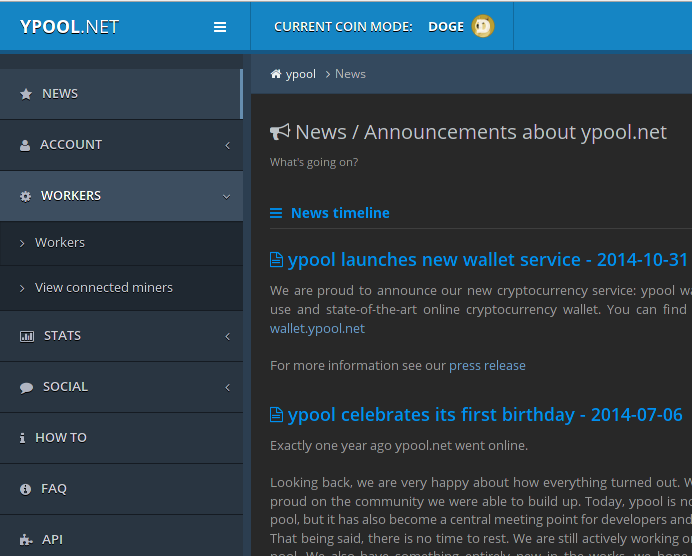Screen dimensions: 692x556
Task: Collapse the WORKERS menu chevron
Action: [x=226, y=197]
